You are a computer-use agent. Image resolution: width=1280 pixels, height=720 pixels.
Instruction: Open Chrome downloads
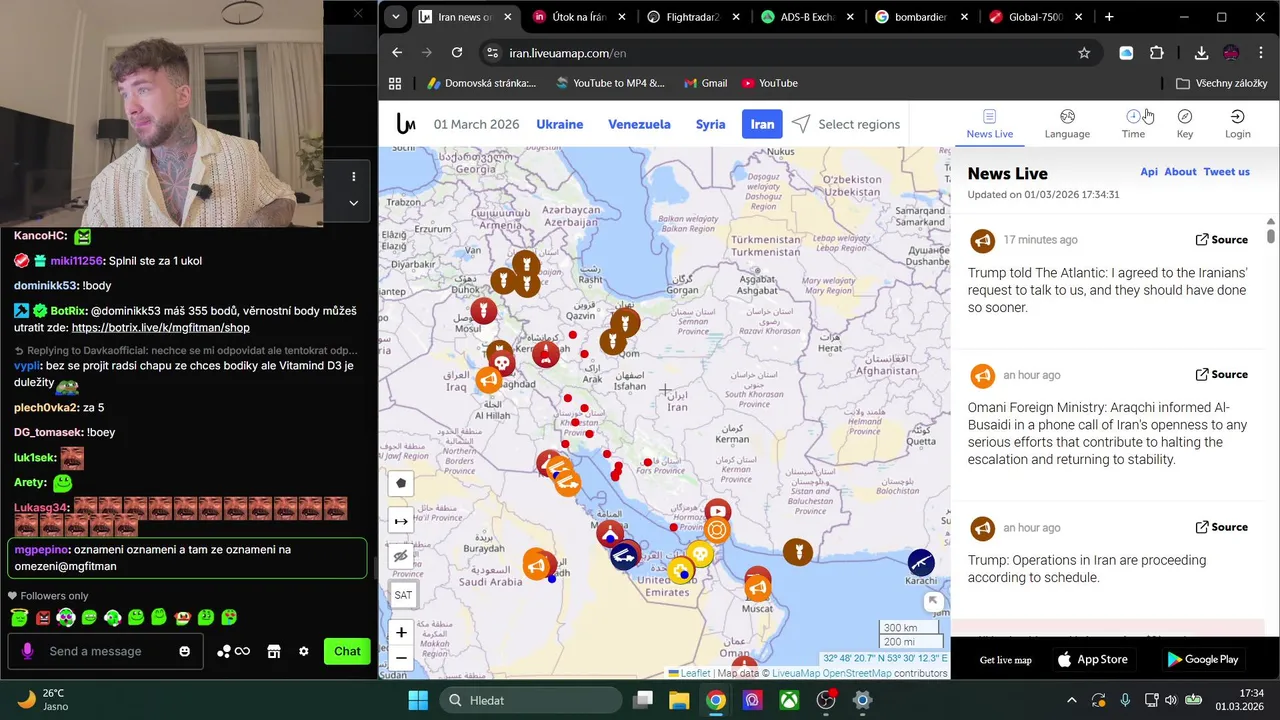coord(1201,53)
